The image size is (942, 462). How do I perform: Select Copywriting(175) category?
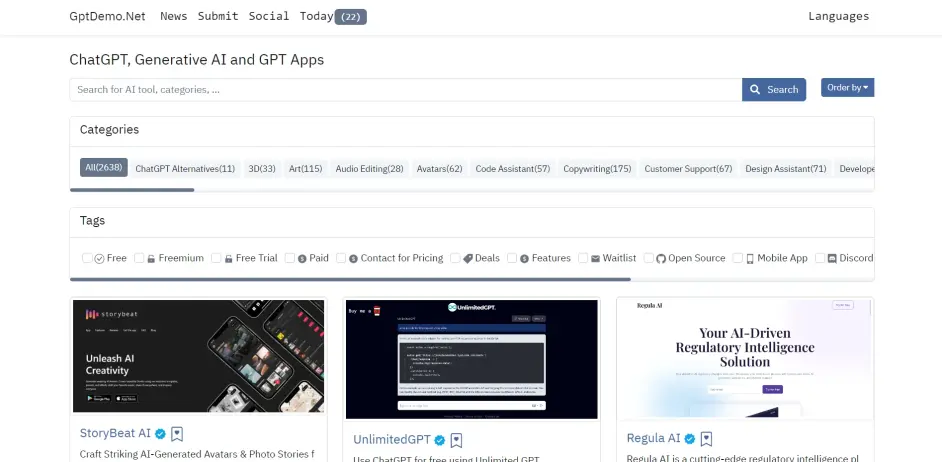[x=597, y=169]
